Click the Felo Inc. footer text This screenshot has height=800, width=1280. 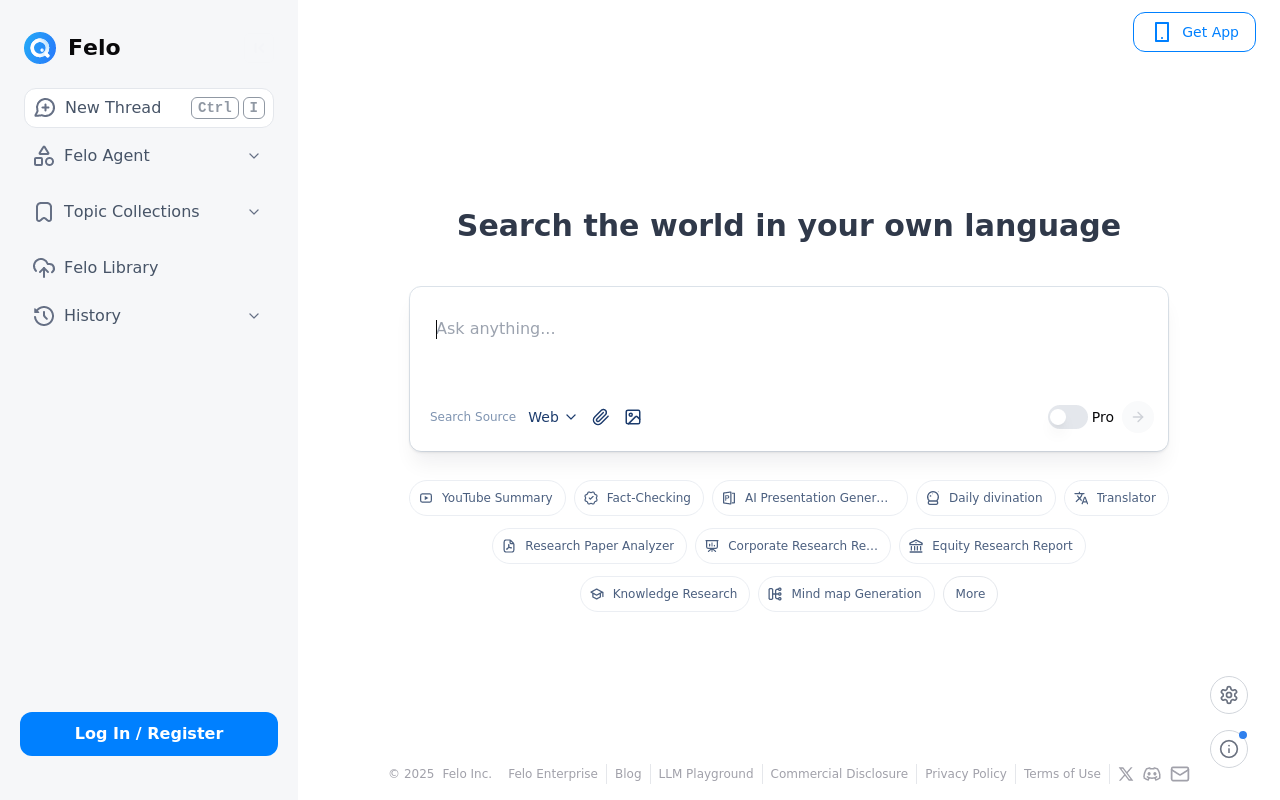pyautogui.click(x=467, y=774)
